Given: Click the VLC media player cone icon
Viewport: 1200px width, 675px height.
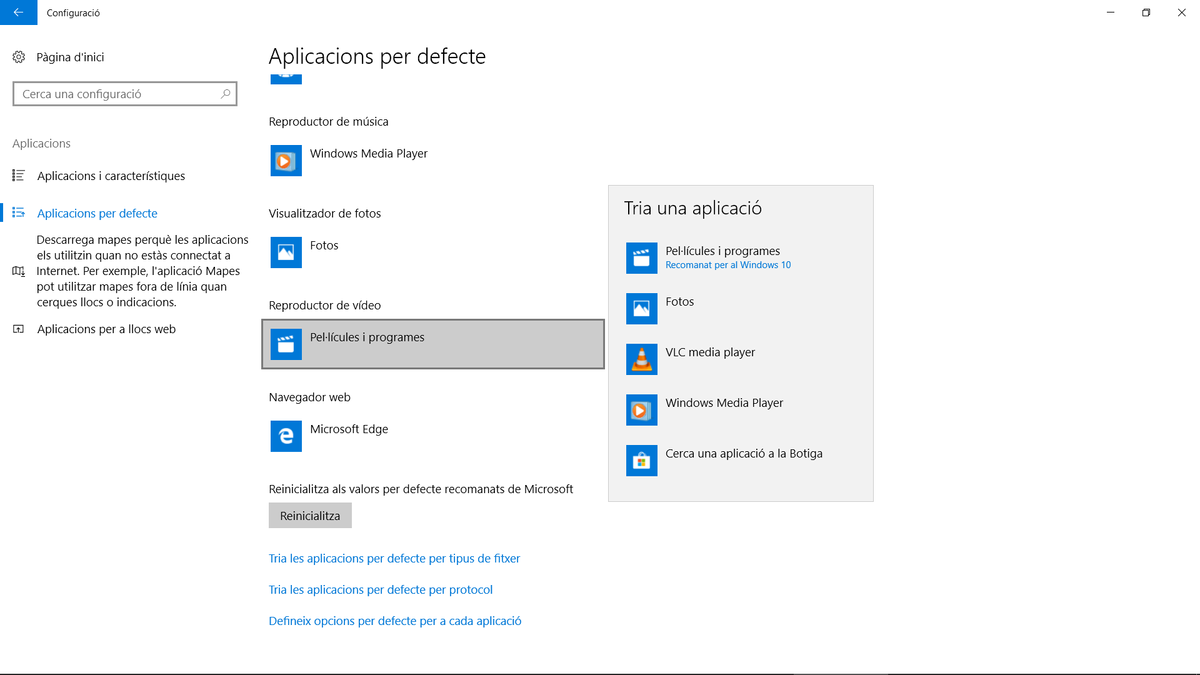Looking at the screenshot, I should pyautogui.click(x=641, y=359).
